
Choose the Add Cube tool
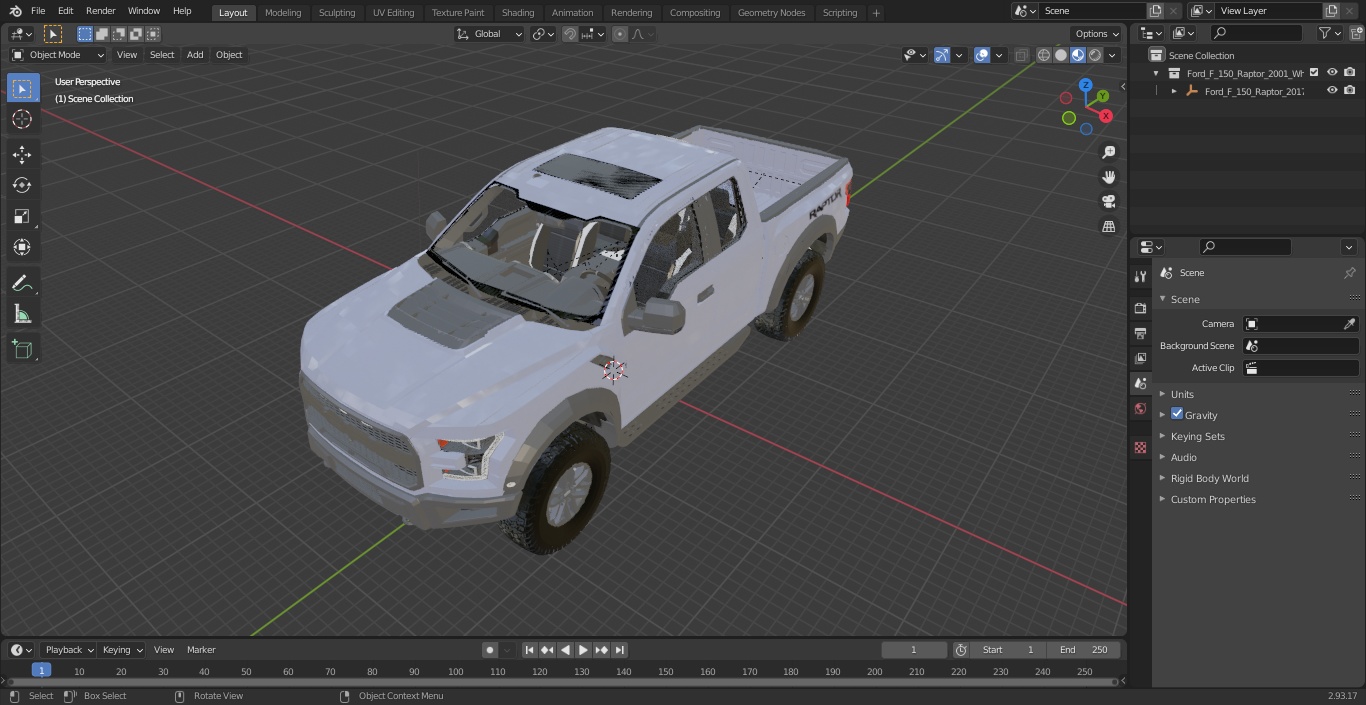[22, 349]
